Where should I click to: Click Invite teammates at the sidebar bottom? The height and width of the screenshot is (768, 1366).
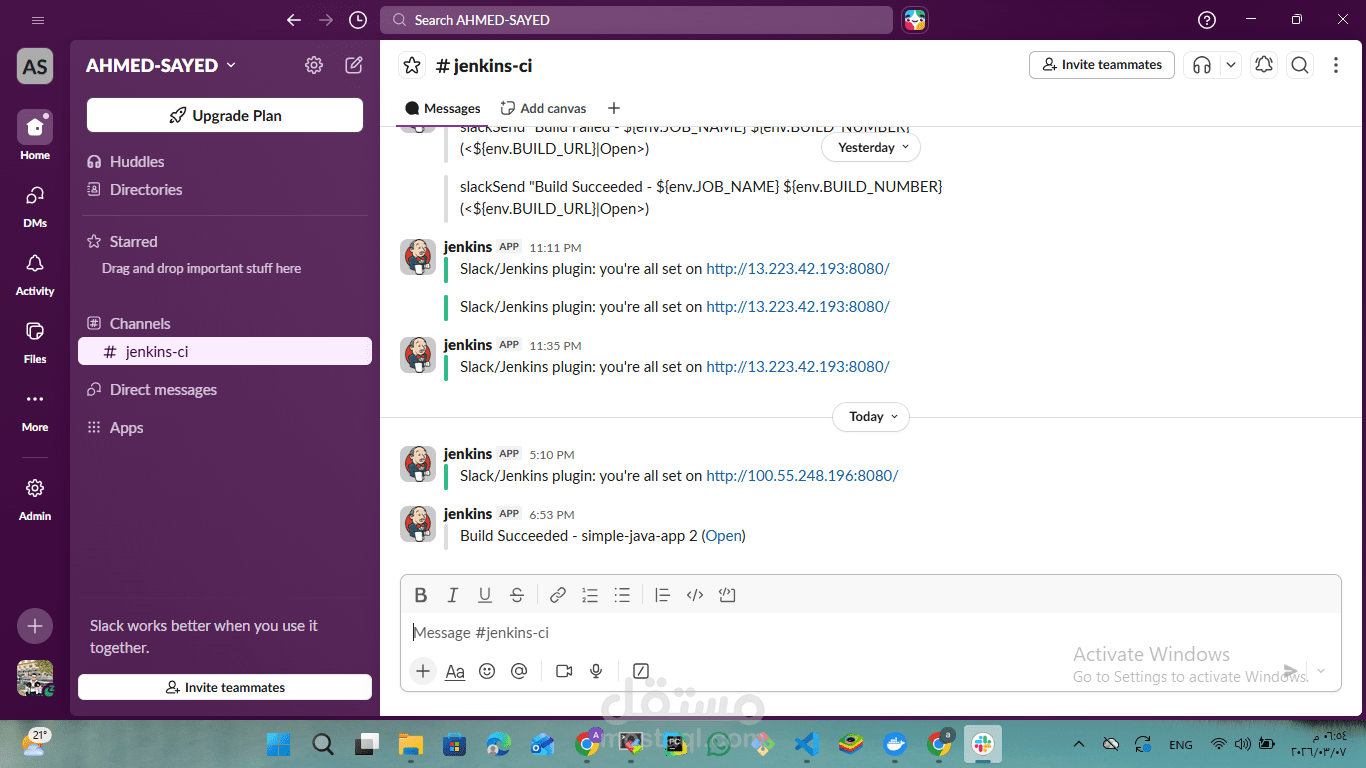pos(225,687)
